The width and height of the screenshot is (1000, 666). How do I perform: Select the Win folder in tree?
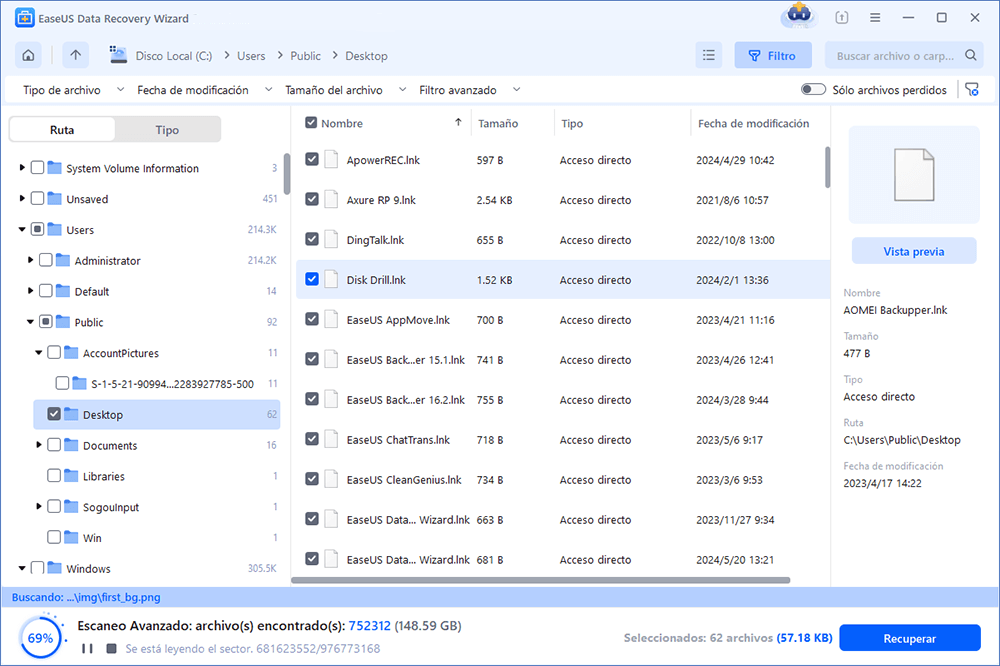click(x=92, y=538)
